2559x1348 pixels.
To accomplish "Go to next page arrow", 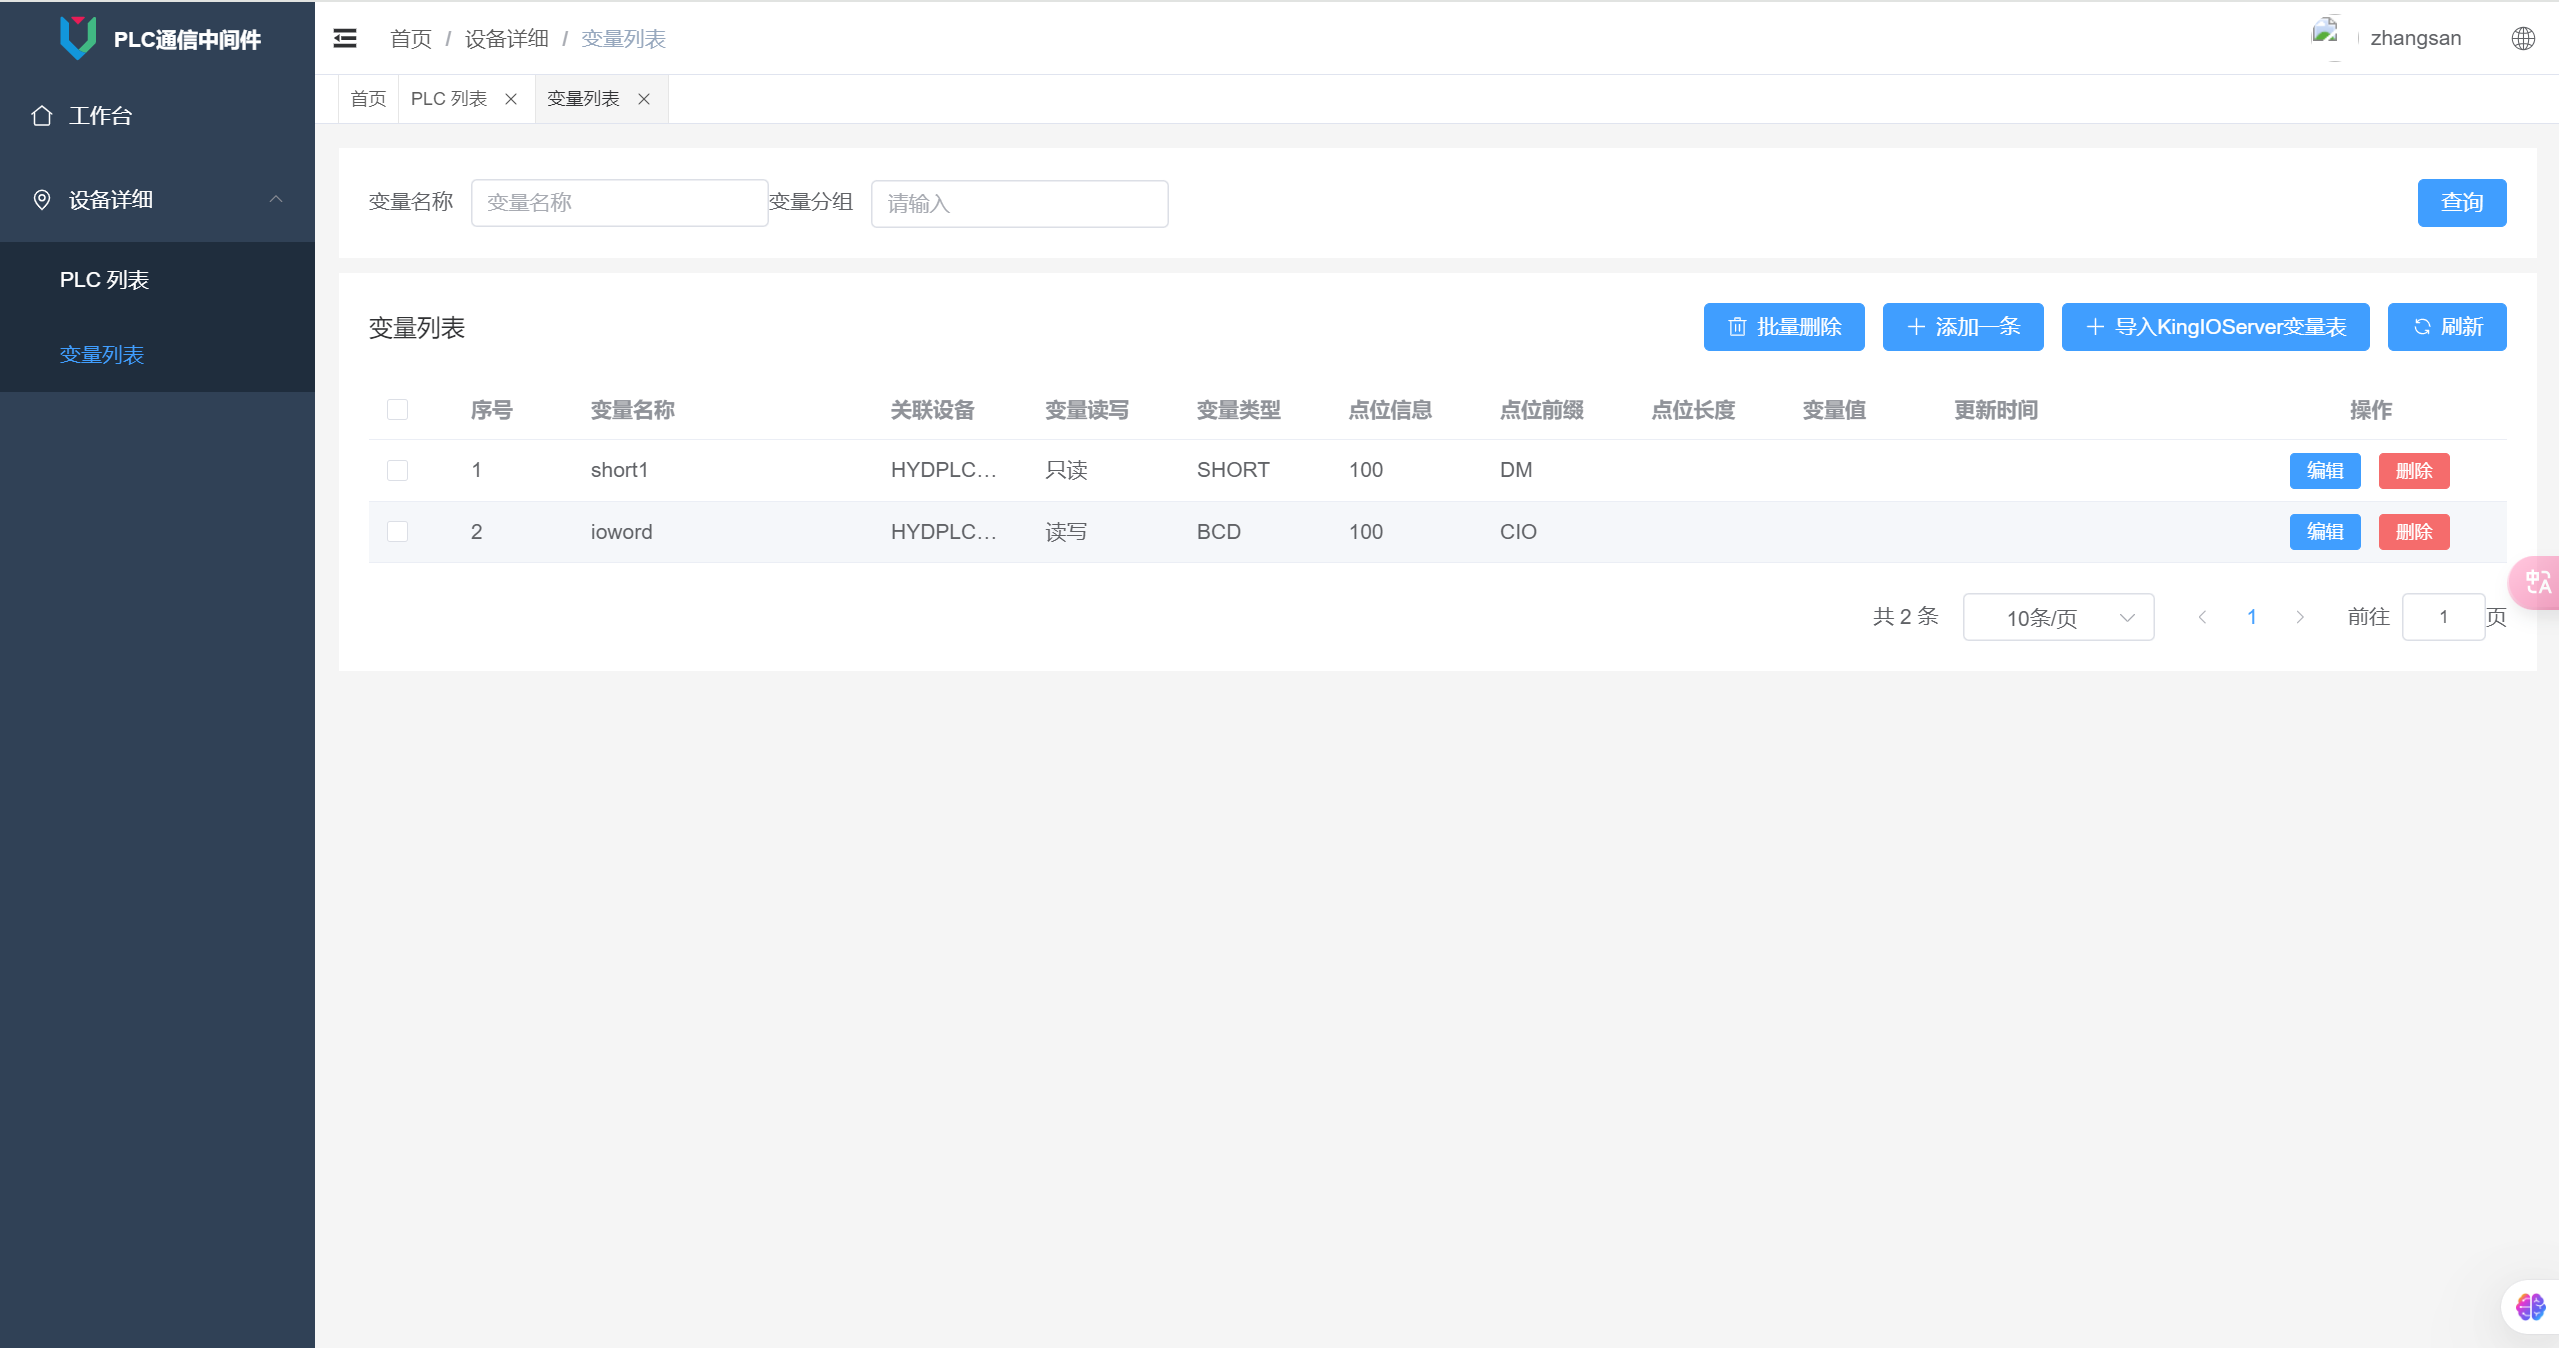I will coord(2300,617).
